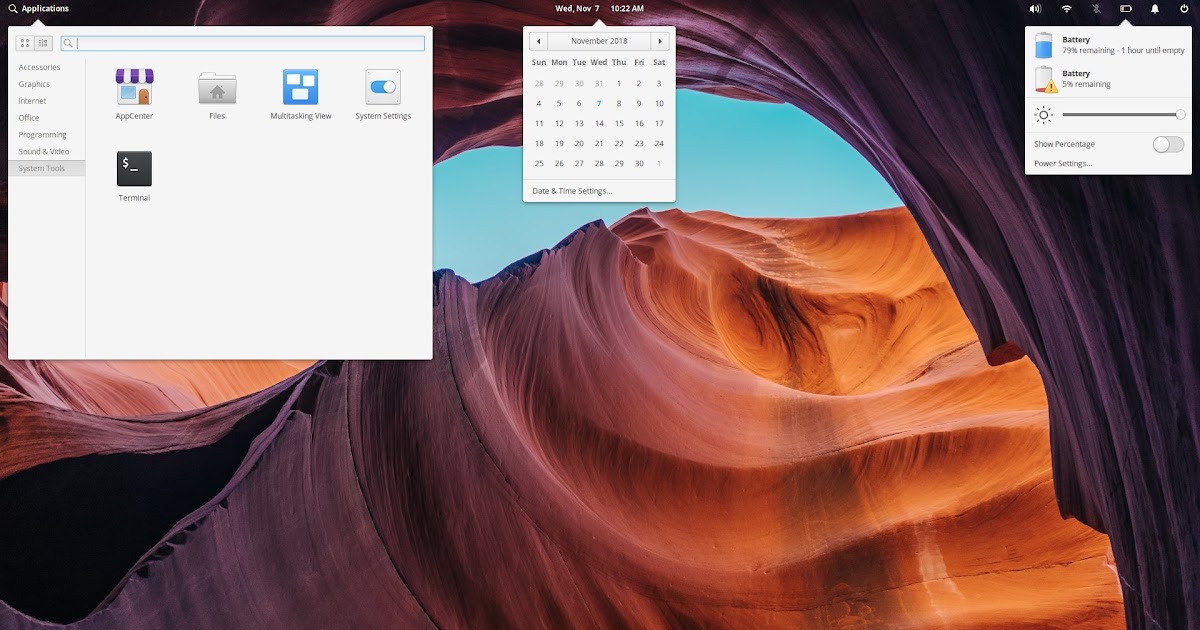Select November 15 in the calendar
Screen dimensions: 1200x630
(619, 123)
